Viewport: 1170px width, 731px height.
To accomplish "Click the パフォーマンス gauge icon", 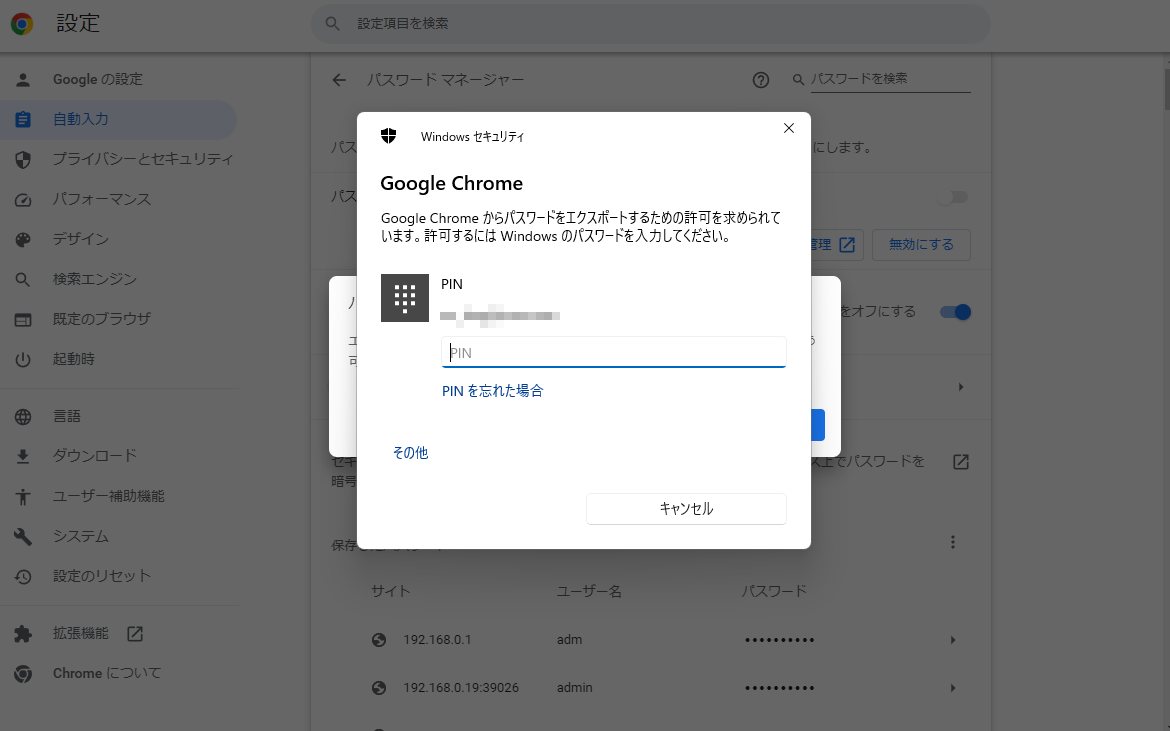I will pyautogui.click(x=23, y=200).
